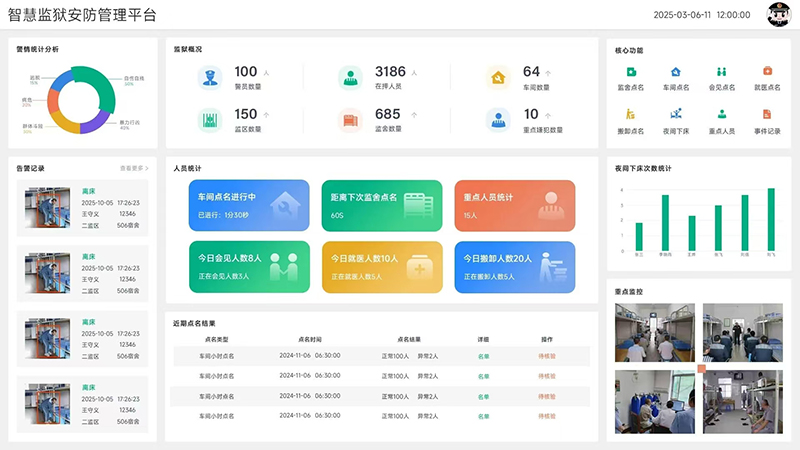800x450 pixels.
Task: Open the 监舍点名 core function icon
Action: (631, 72)
